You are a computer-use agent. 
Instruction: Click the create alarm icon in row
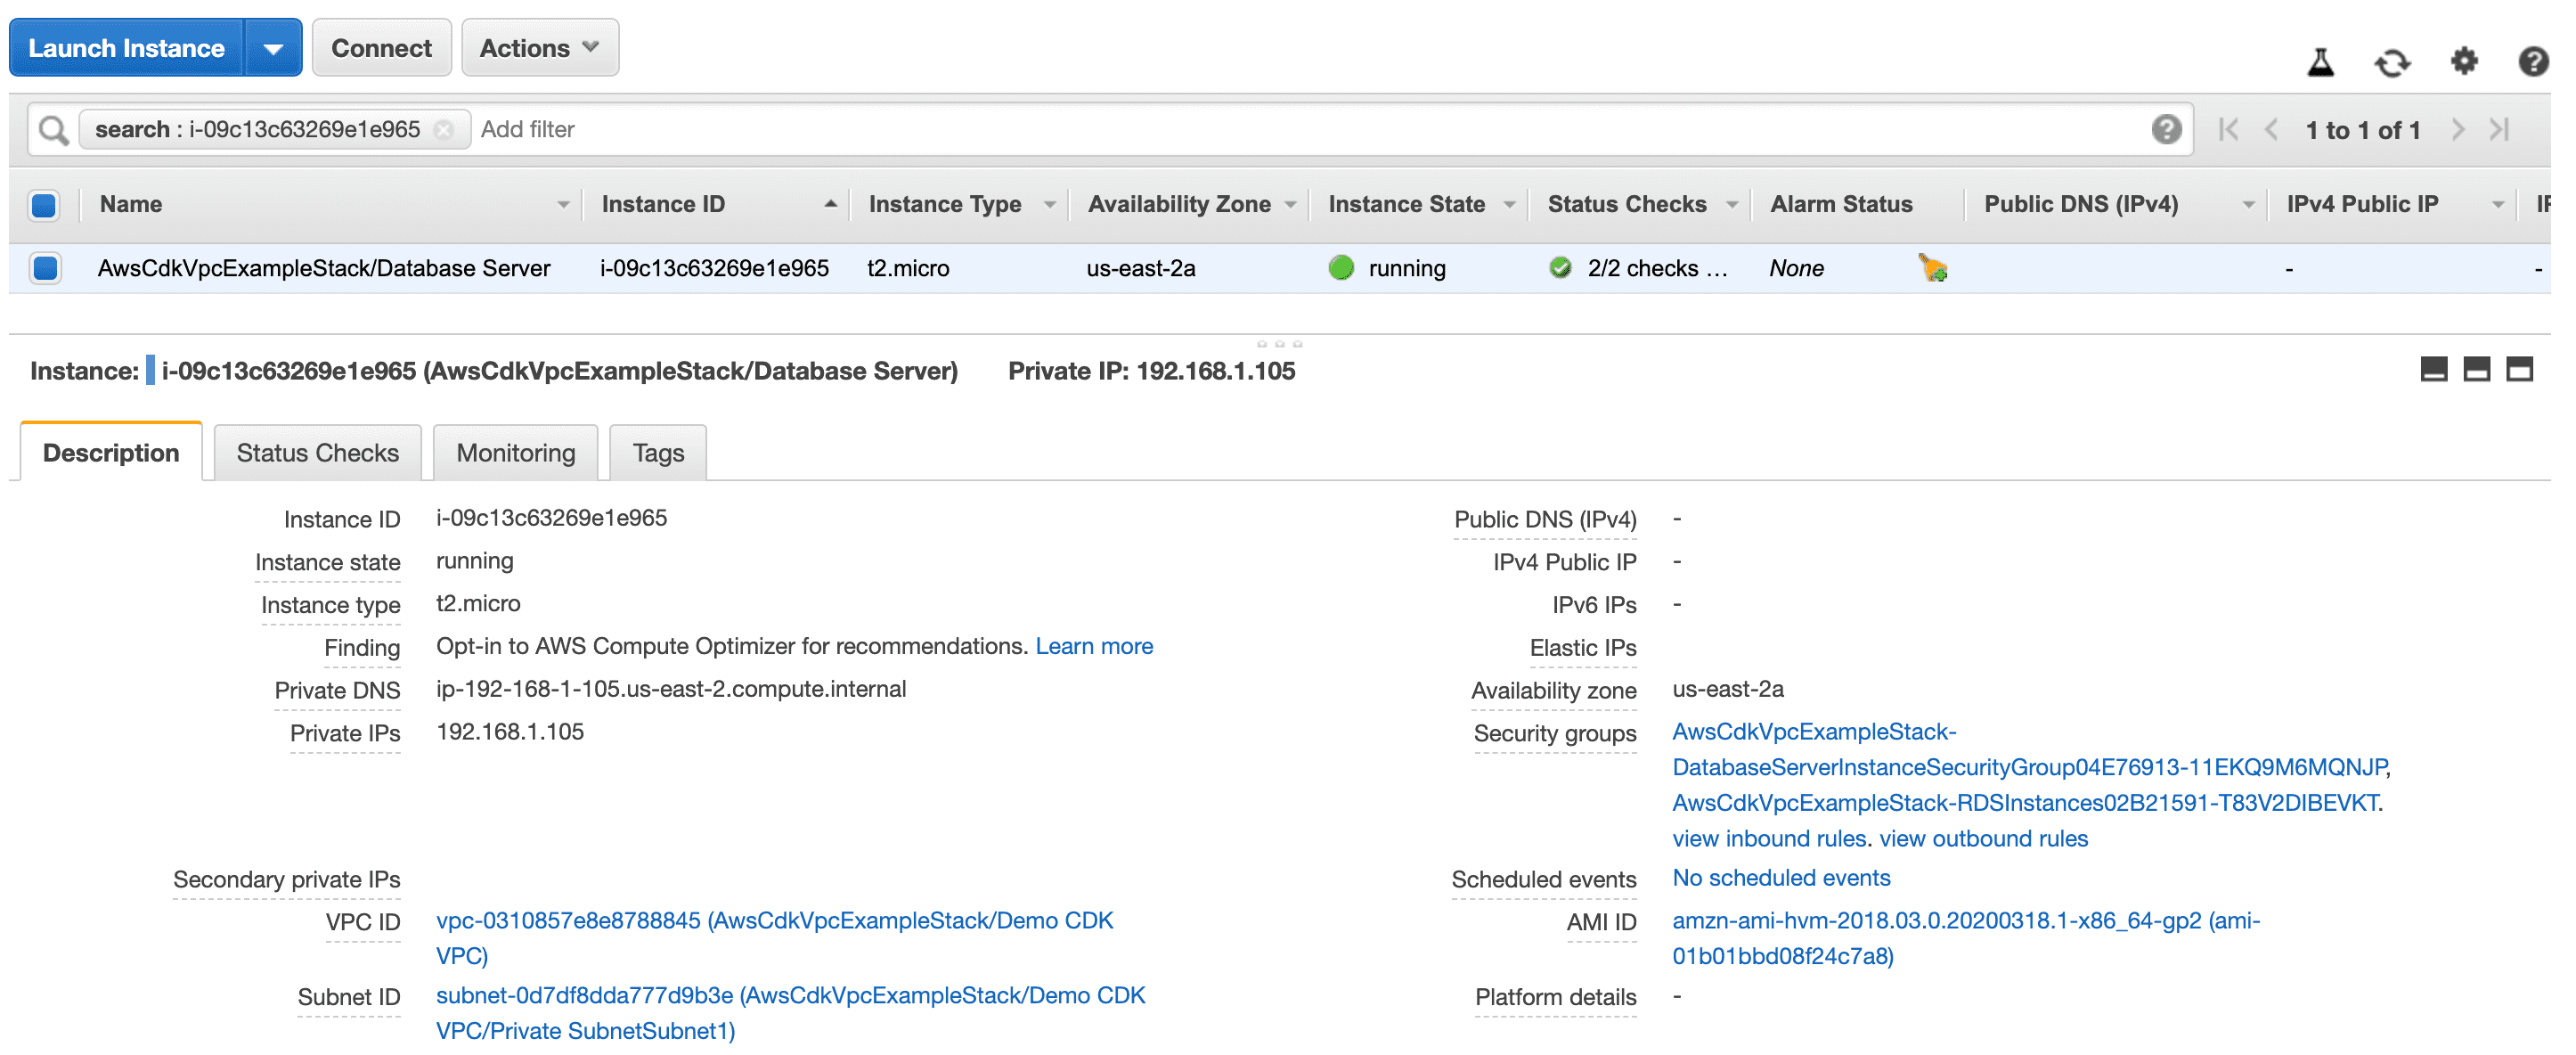1932,268
